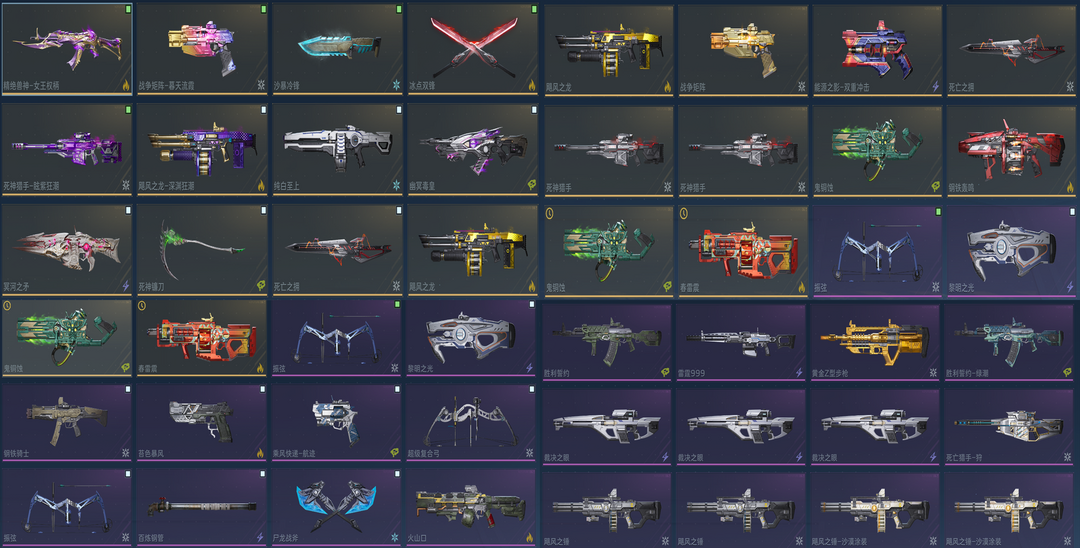This screenshot has height=548, width=1080.
Task: Click the snowflake icon on 尸龙战斧 card
Action: (395, 537)
